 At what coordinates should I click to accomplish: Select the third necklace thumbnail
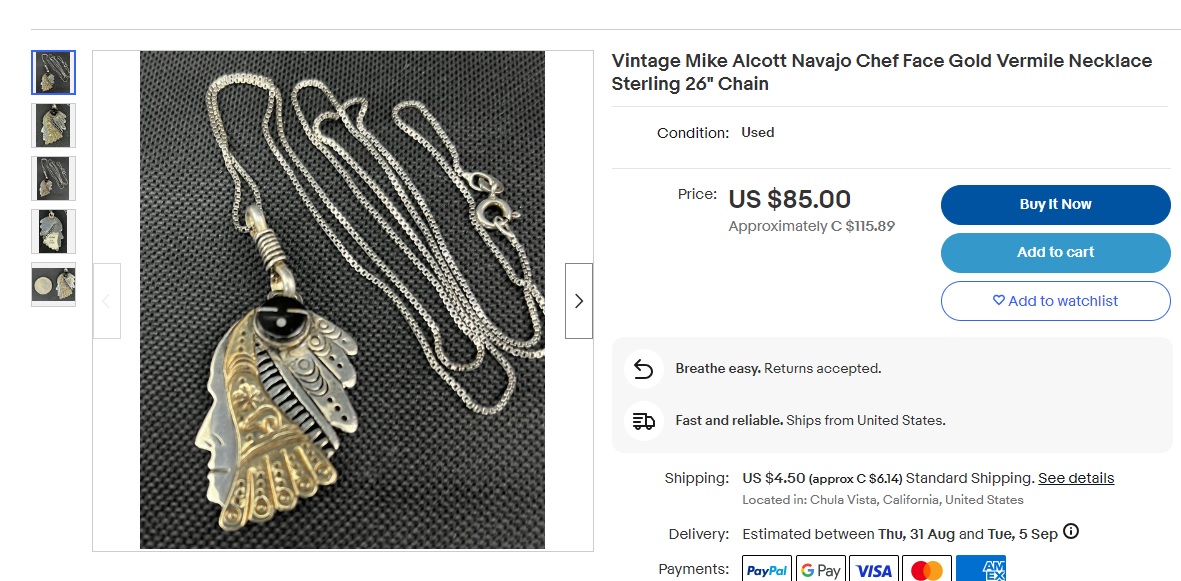53,178
